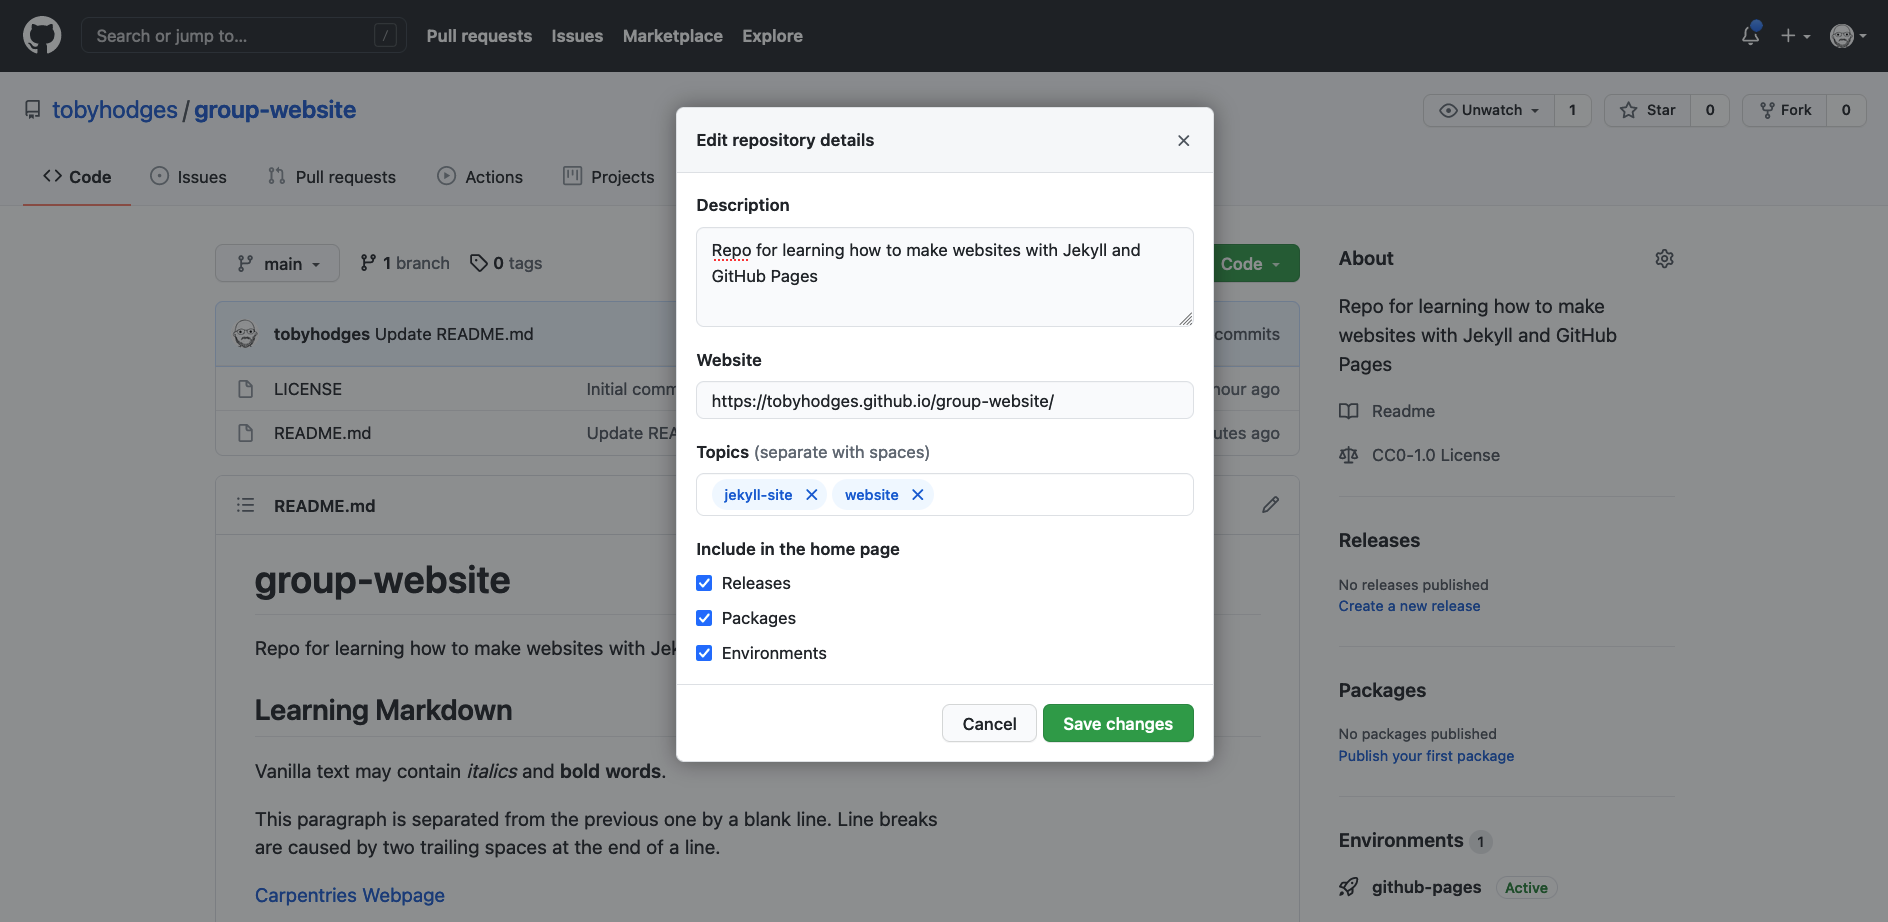Open the Carpentries Webpage link
The width and height of the screenshot is (1888, 922).
(350, 895)
